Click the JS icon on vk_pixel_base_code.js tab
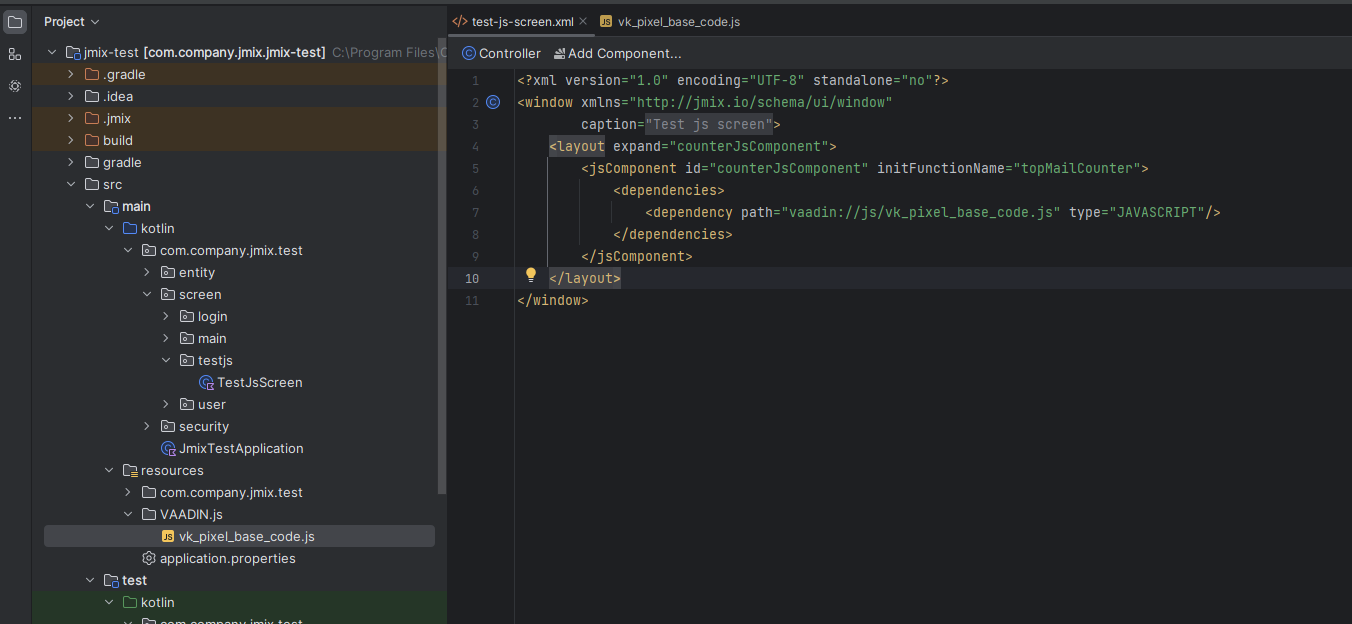 606,21
